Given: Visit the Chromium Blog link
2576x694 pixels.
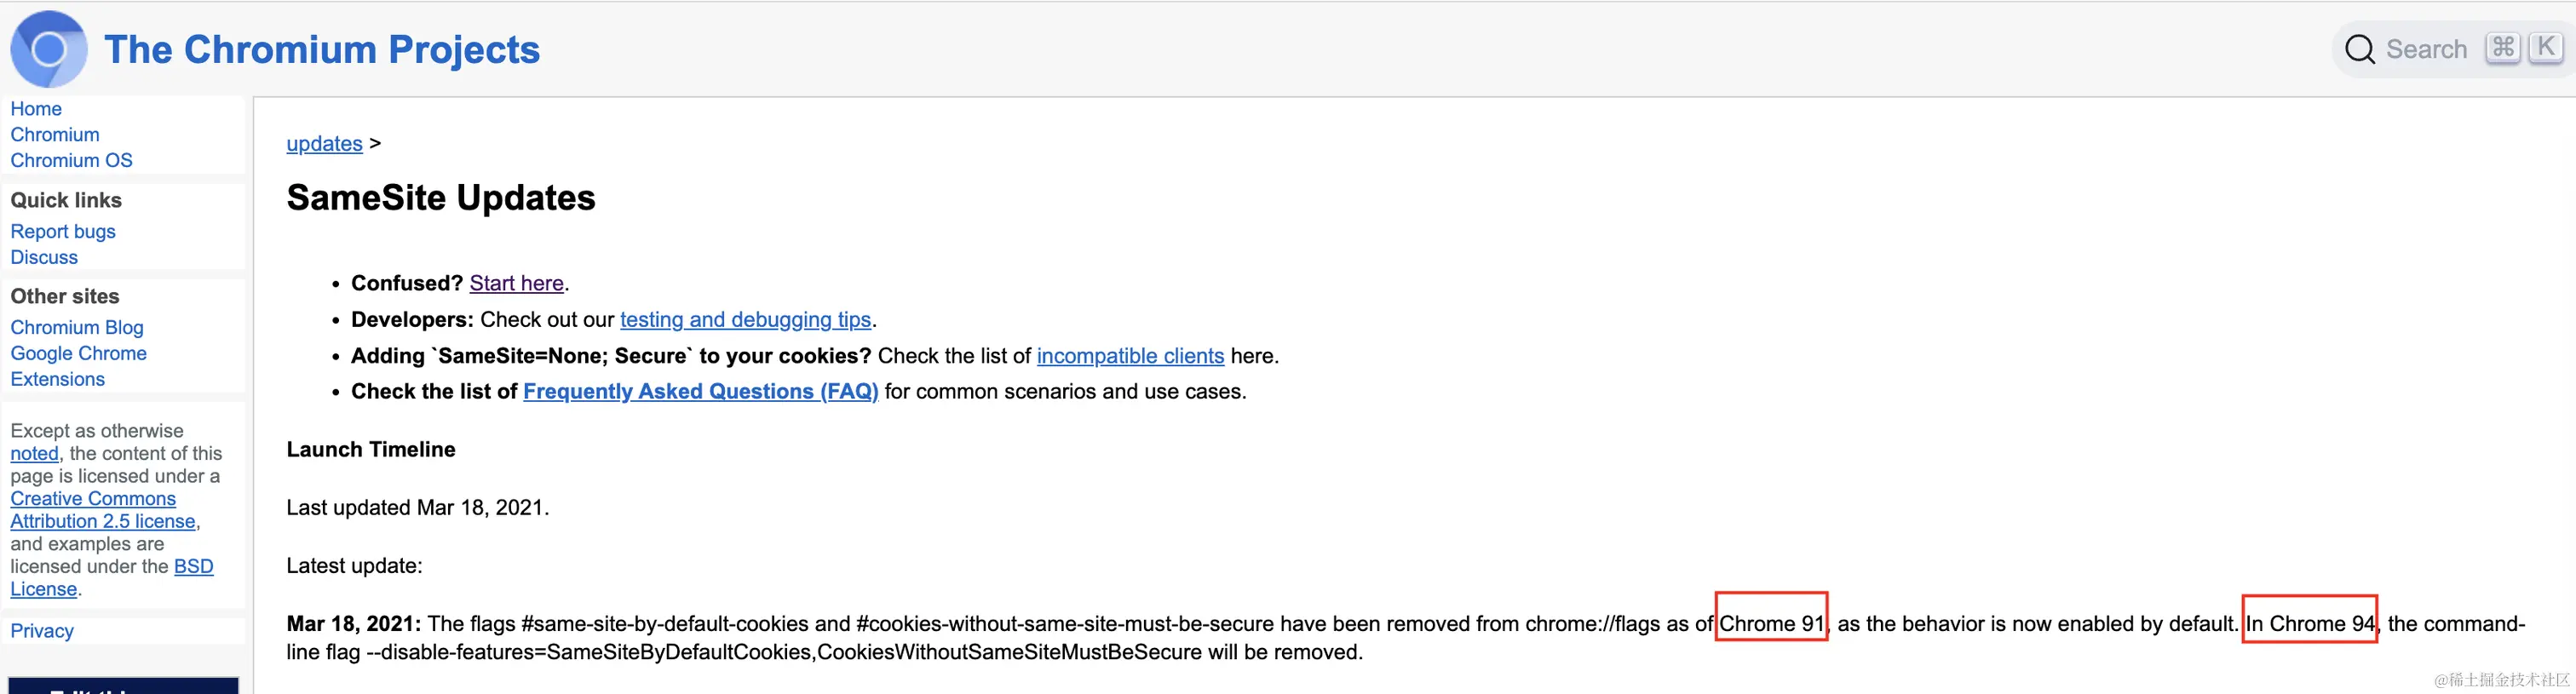Looking at the screenshot, I should 77,328.
